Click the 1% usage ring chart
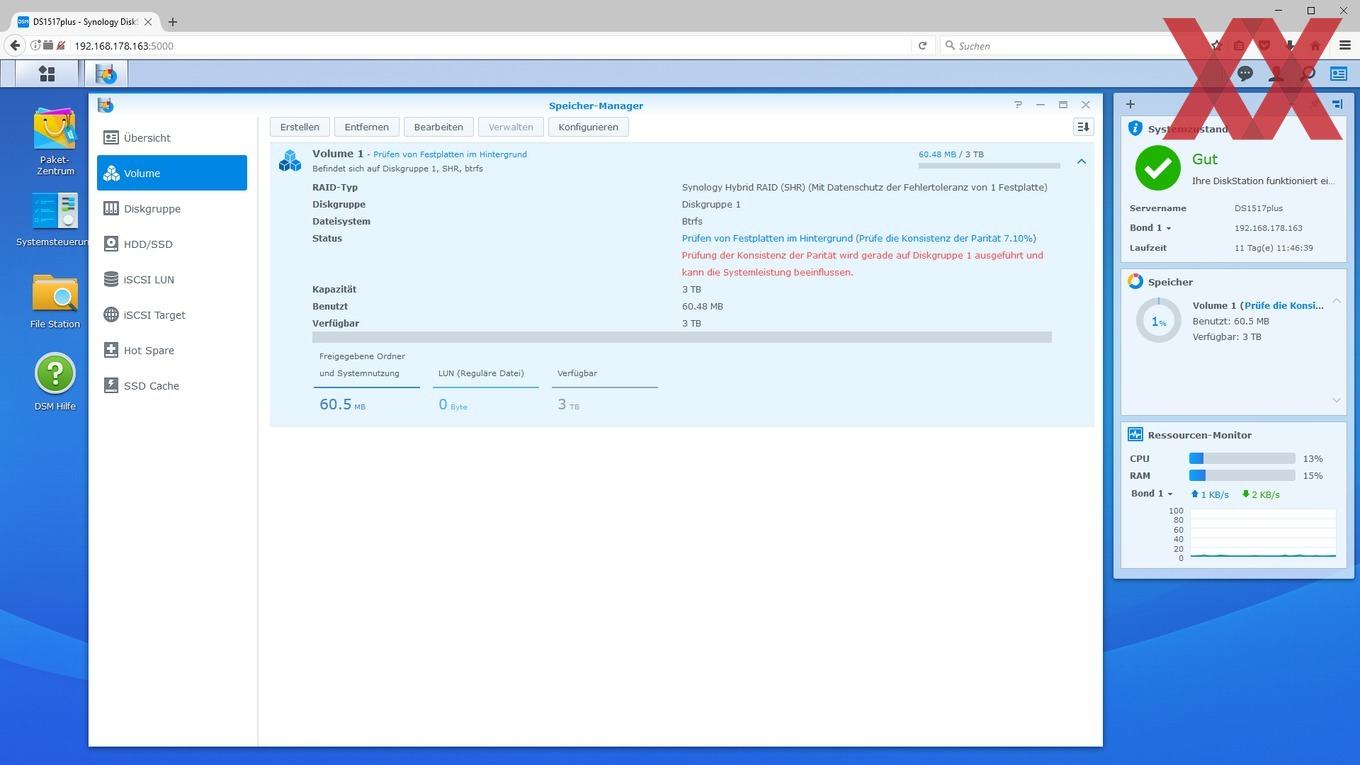The image size is (1360, 765). (x=1158, y=321)
